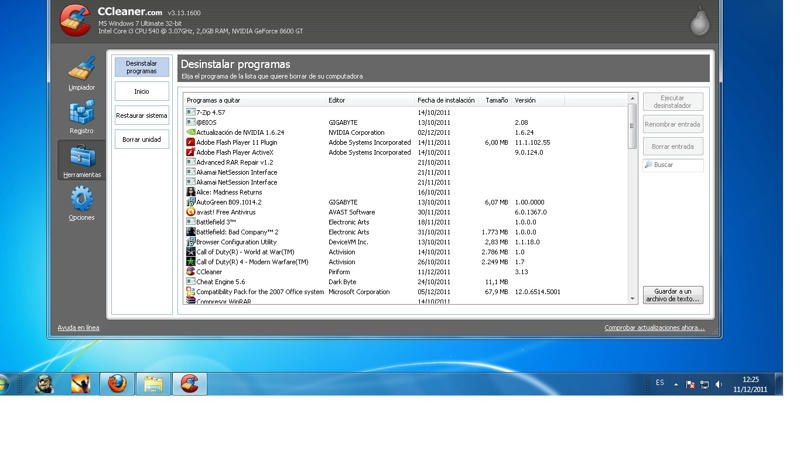This screenshot has width=800, height=450.
Task: Select the Akamai NetSession Interface row dated 21/11/2011 first
Action: [x=406, y=172]
